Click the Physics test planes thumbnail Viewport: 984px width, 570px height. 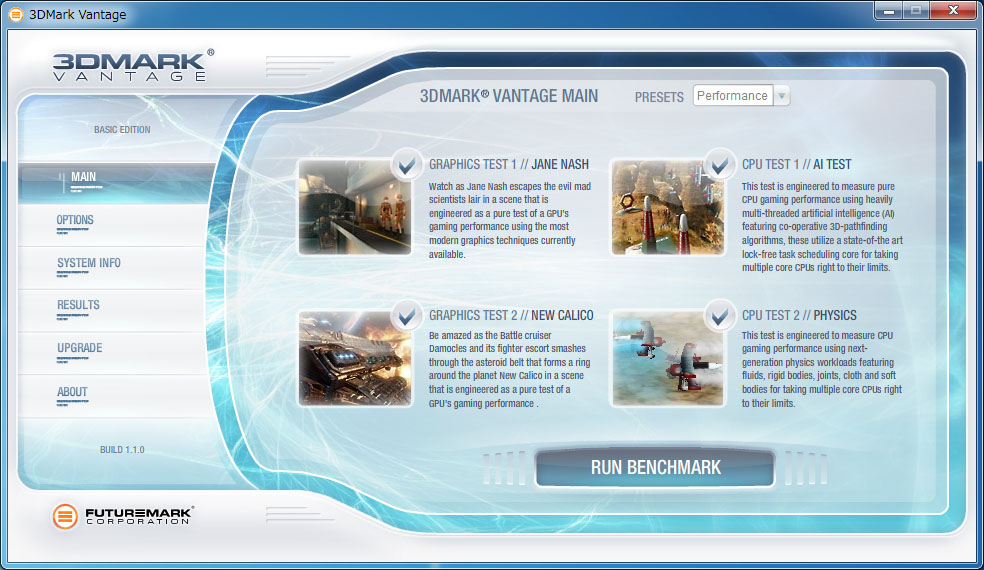(x=668, y=358)
